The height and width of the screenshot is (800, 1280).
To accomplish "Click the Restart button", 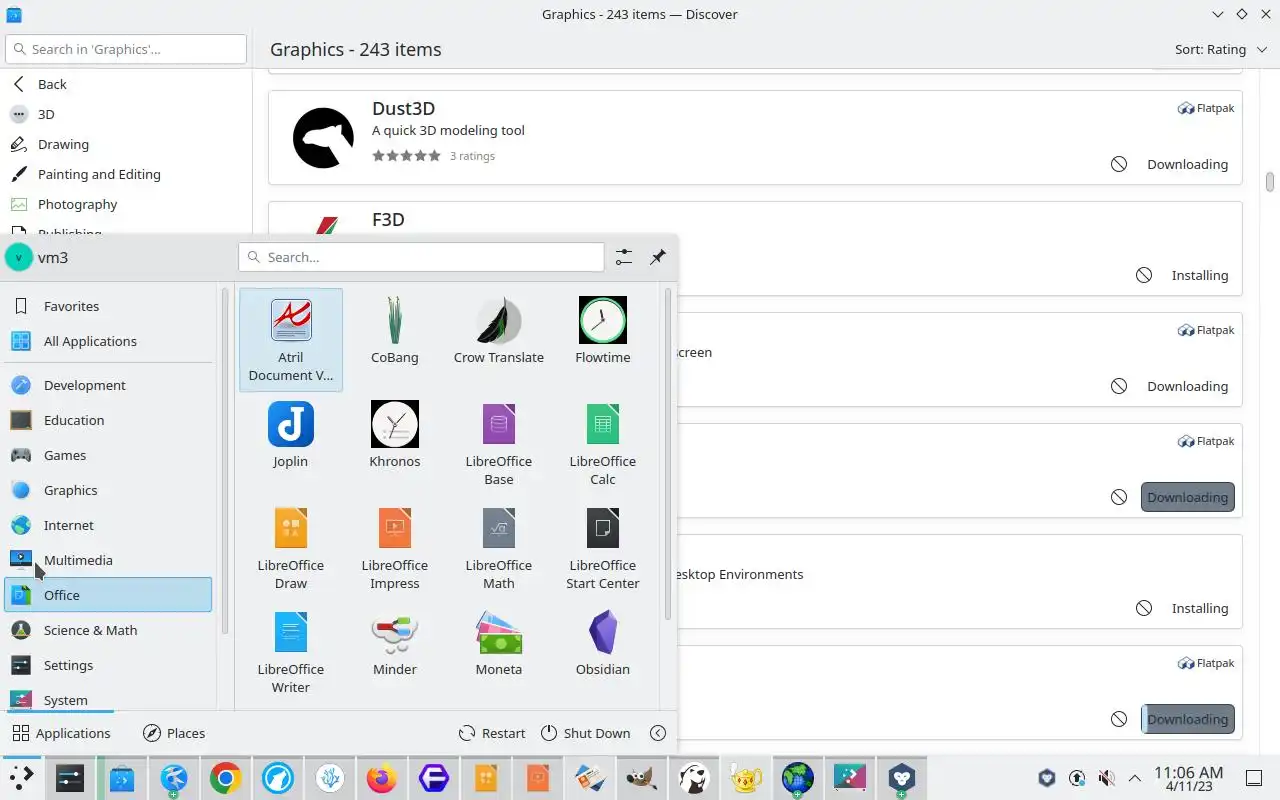I will coord(492,733).
